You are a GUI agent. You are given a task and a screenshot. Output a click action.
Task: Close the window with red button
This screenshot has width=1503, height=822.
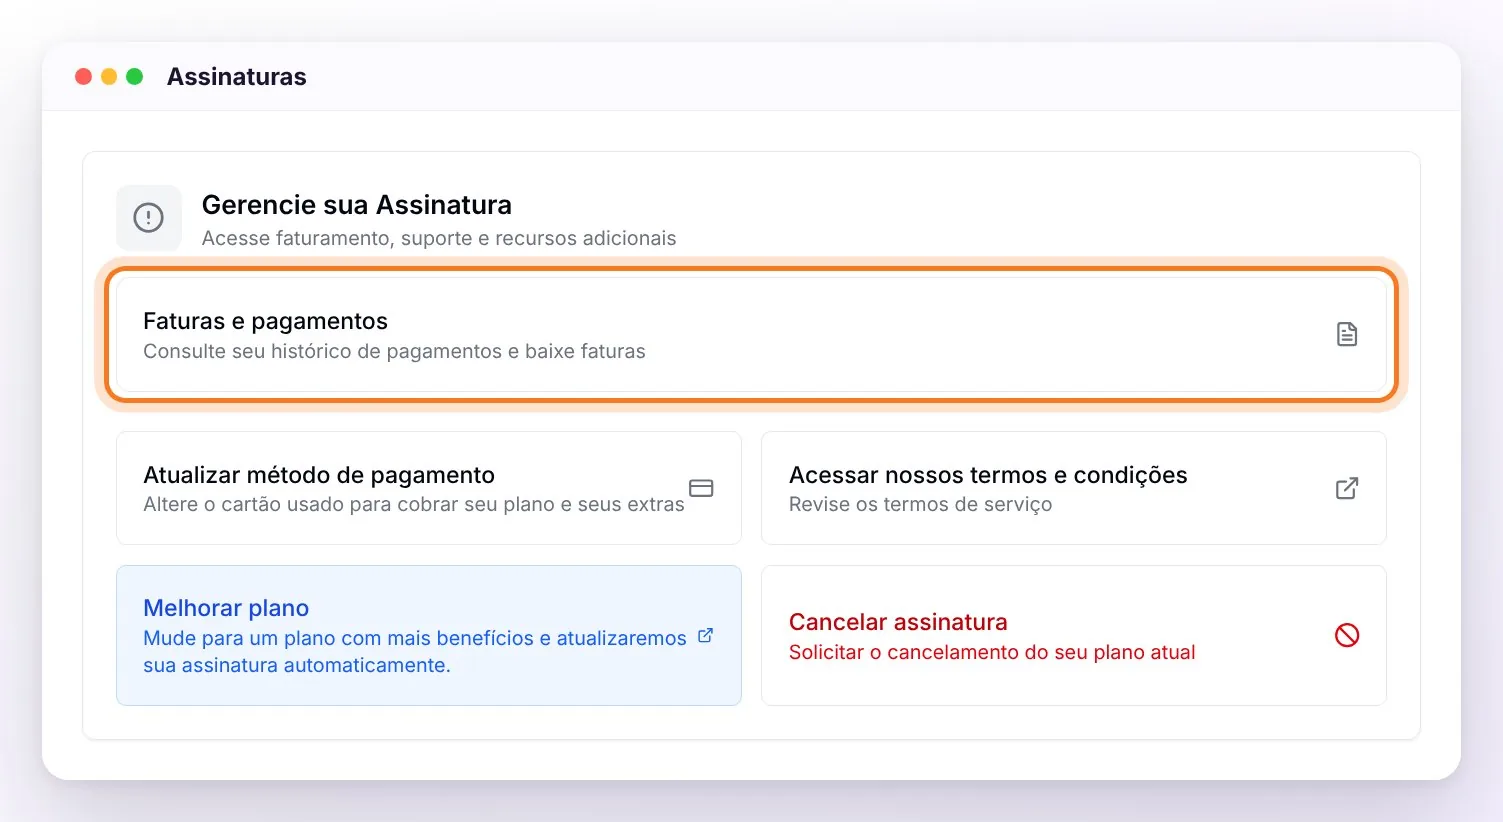tap(84, 77)
